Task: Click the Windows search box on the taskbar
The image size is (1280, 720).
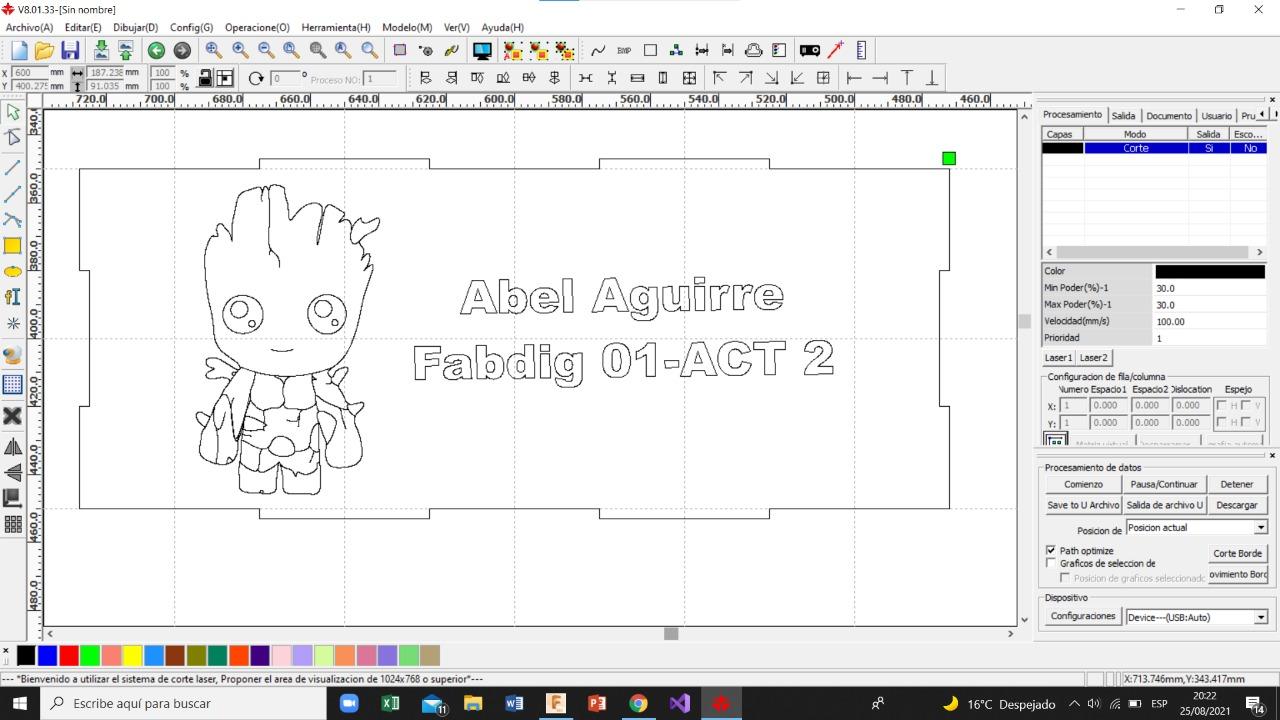Action: pos(183,703)
